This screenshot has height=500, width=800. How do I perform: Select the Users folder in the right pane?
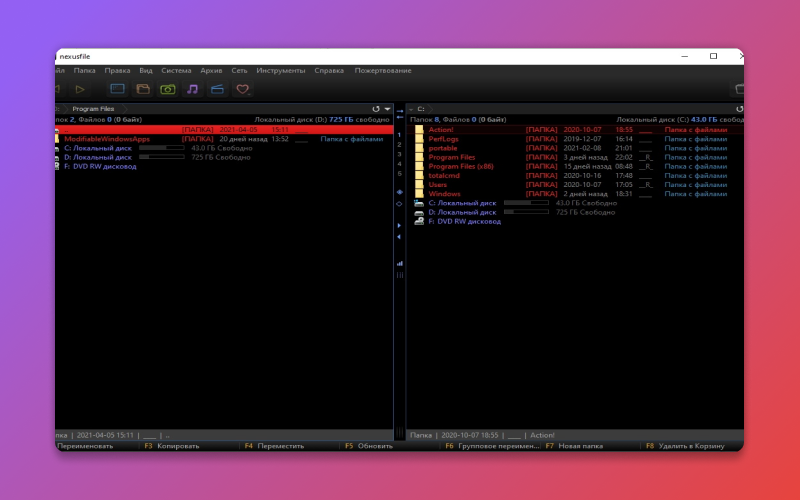click(576, 185)
